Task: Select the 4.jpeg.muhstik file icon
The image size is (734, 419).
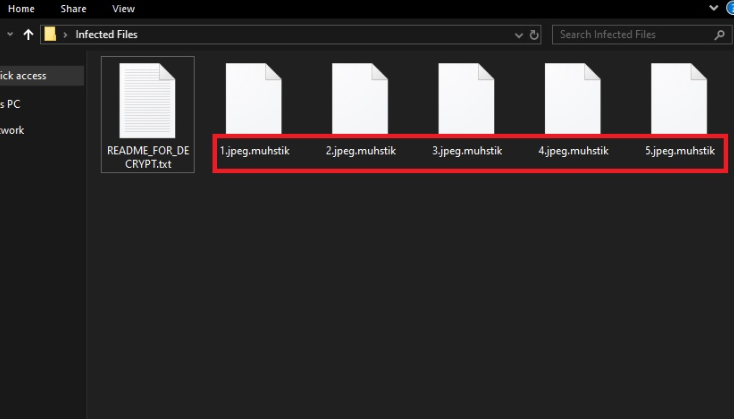Action: tap(573, 98)
